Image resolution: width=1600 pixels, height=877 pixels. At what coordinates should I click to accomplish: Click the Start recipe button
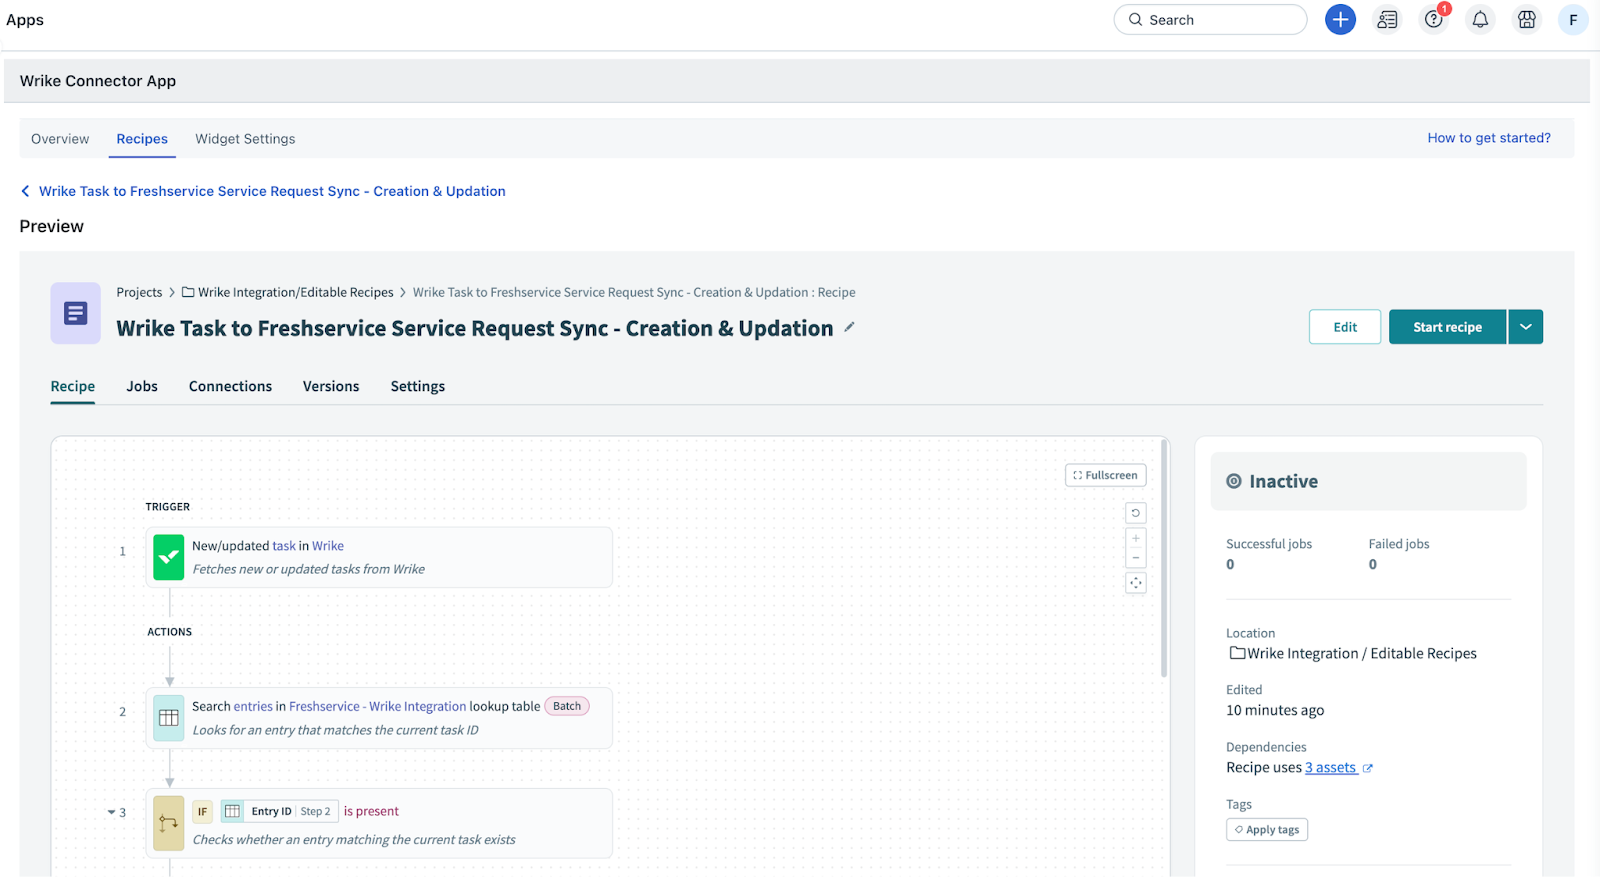1447,327
